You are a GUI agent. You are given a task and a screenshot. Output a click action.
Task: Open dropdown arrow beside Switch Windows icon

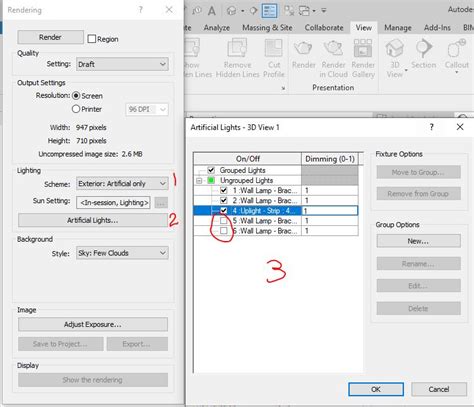[x=314, y=11]
